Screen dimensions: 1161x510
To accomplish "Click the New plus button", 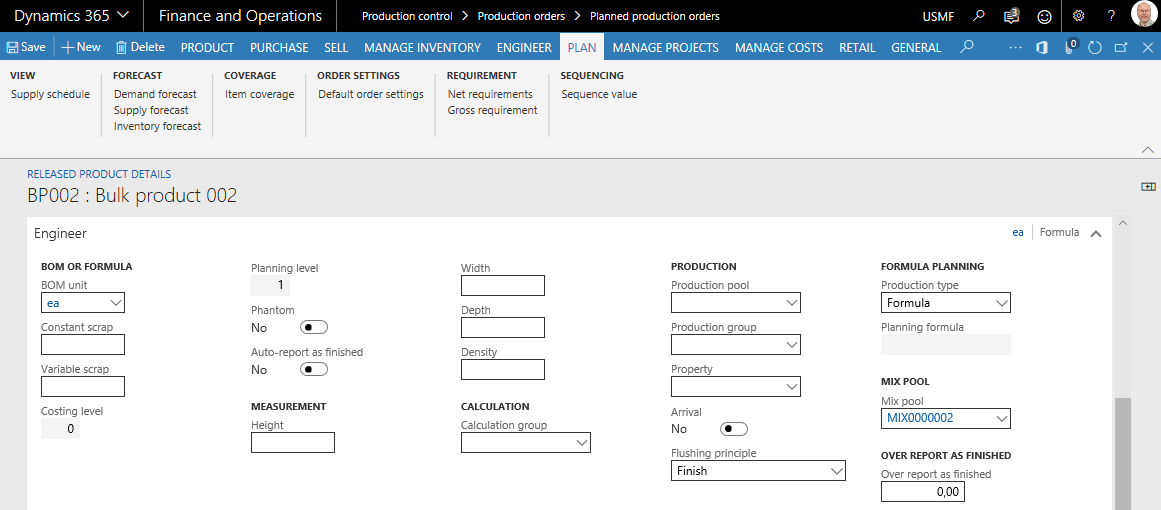I will pyautogui.click(x=80, y=47).
